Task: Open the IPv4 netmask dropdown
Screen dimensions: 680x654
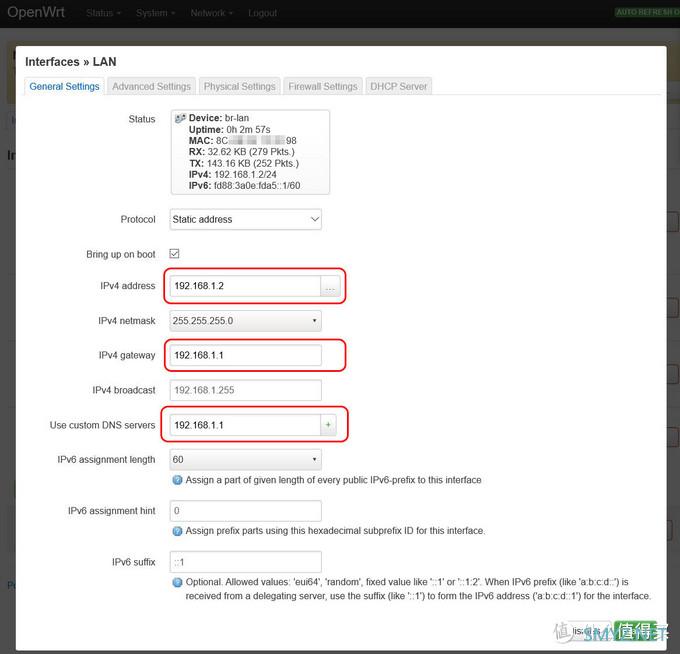Action: pyautogui.click(x=245, y=321)
